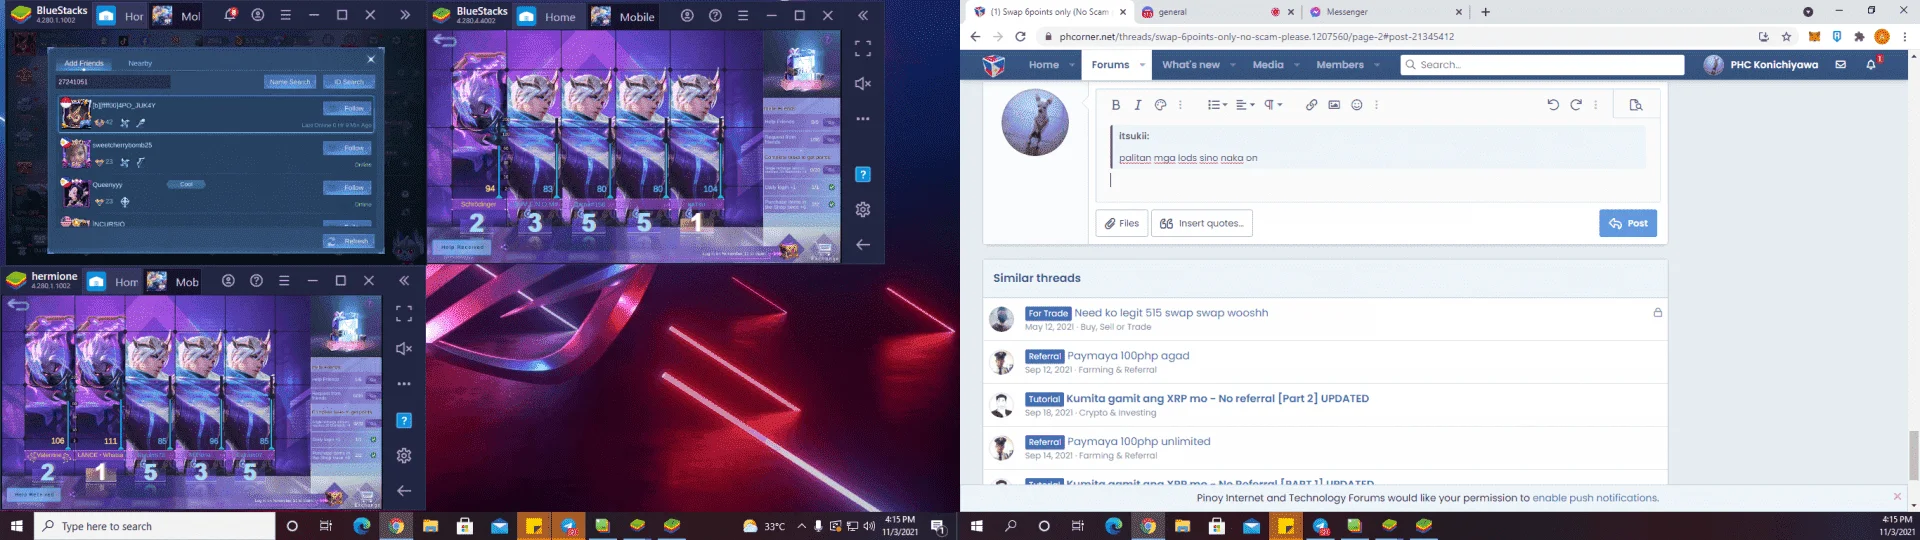Open thread Paymaya 100php agad
Image resolution: width=1920 pixels, height=540 pixels.
tap(1128, 356)
